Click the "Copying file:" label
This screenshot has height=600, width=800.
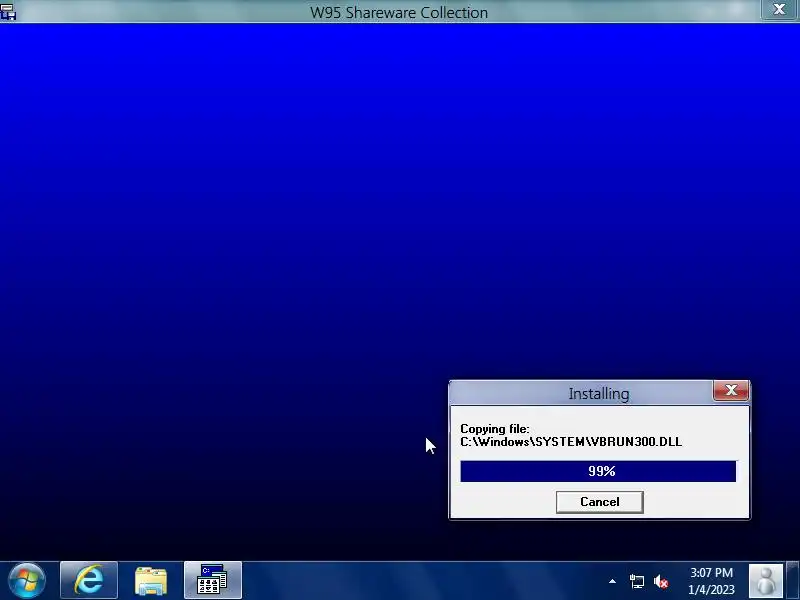(x=494, y=429)
